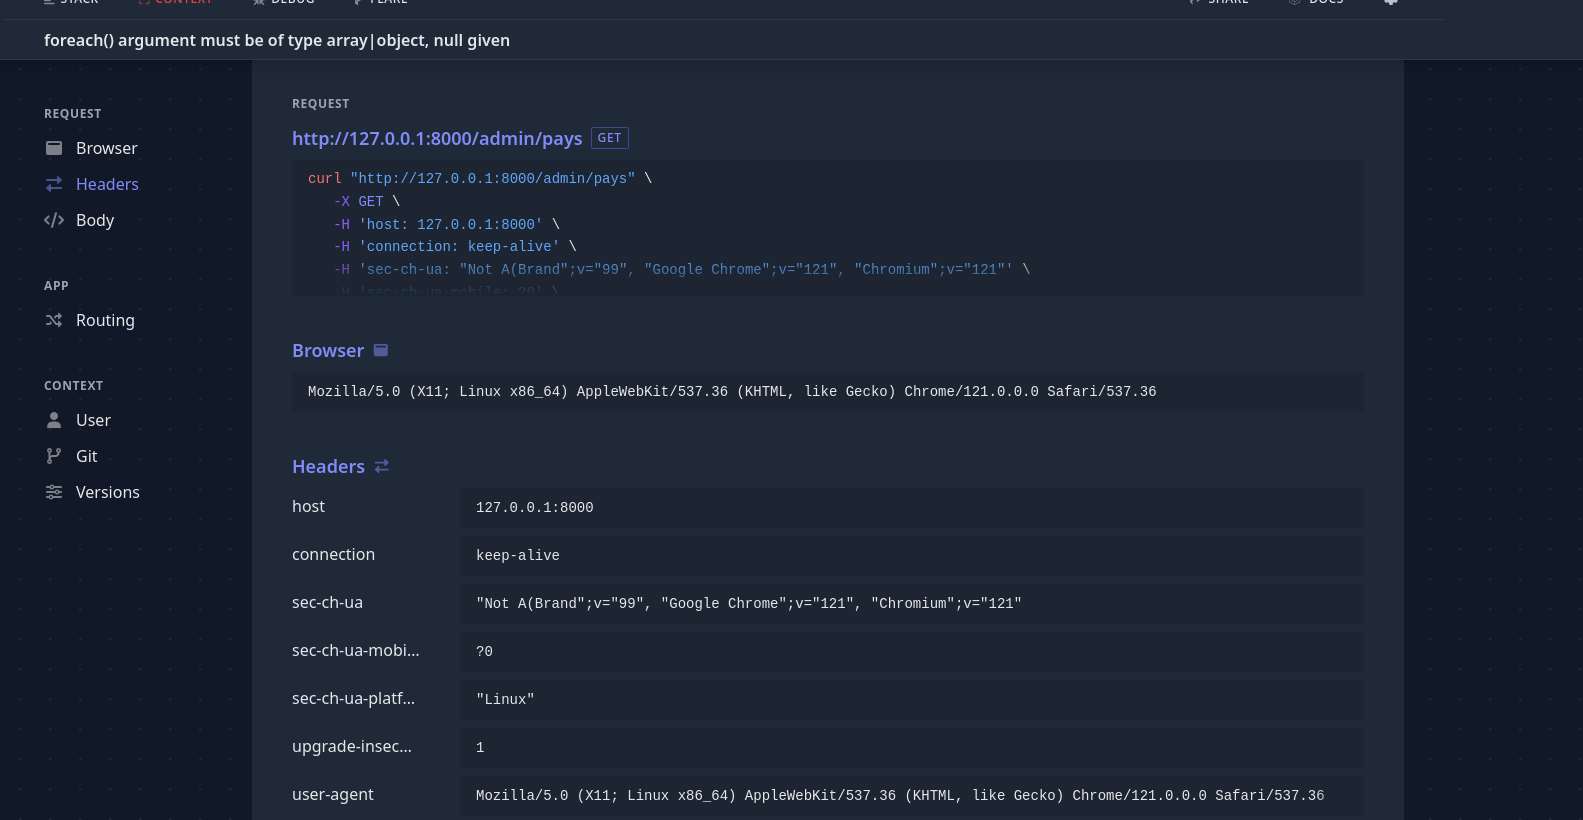The height and width of the screenshot is (820, 1583).
Task: Click the sec-ch-ua-platf value "Linux"
Action: [x=912, y=700]
